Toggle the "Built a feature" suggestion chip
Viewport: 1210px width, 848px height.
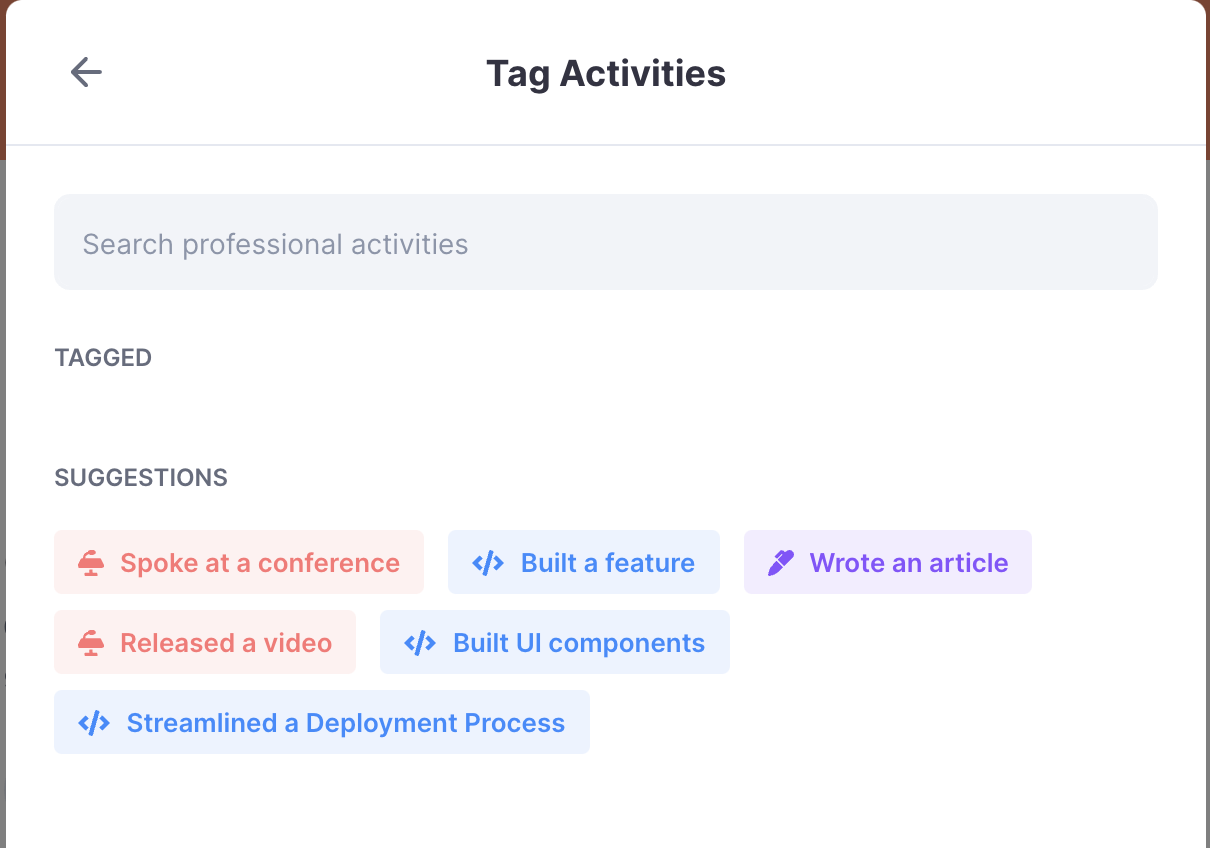(x=583, y=562)
